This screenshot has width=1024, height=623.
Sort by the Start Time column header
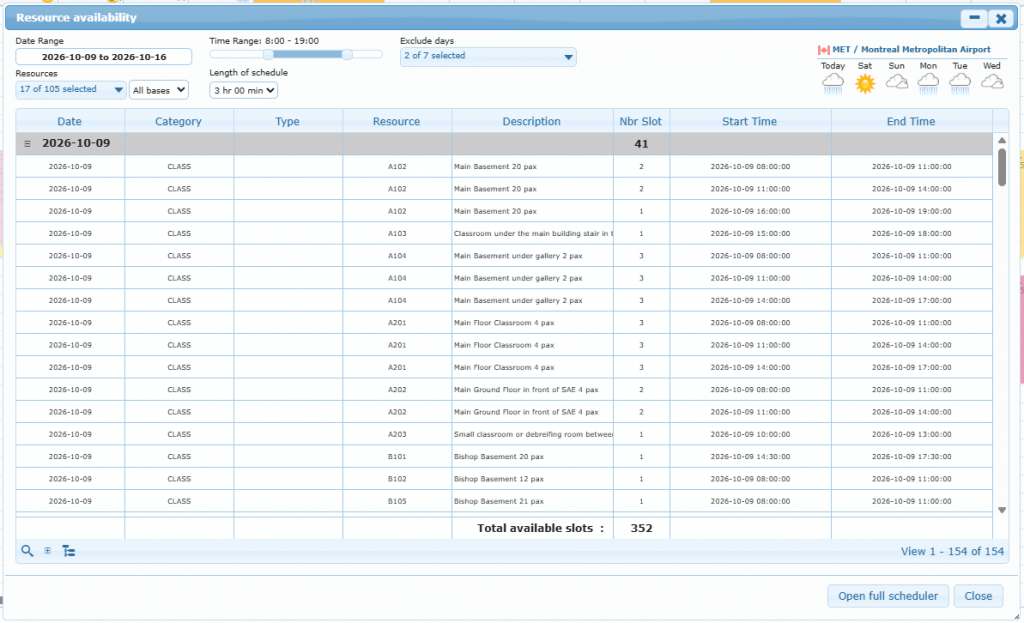point(750,121)
